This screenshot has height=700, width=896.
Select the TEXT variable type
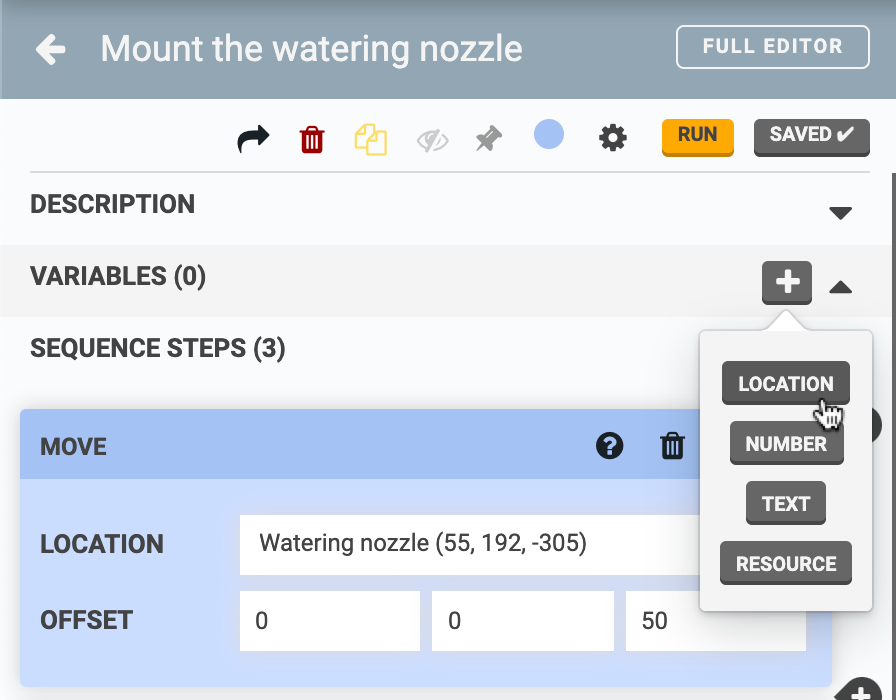(785, 503)
